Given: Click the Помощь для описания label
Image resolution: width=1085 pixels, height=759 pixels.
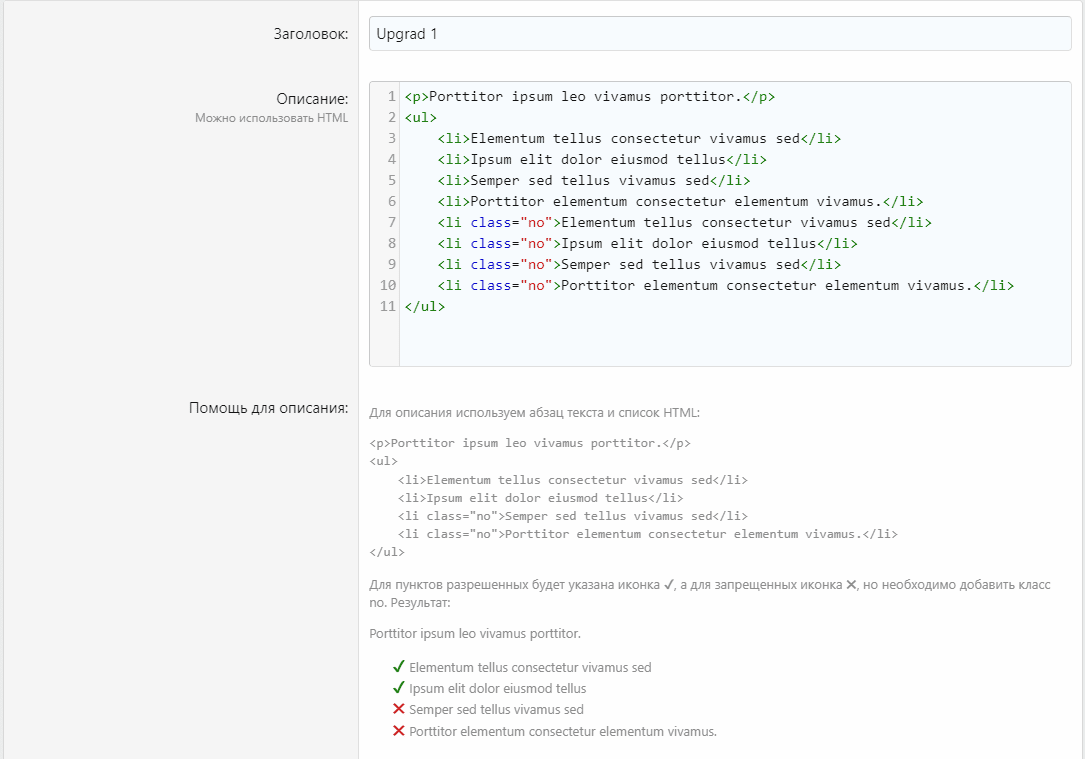Looking at the screenshot, I should 268,407.
